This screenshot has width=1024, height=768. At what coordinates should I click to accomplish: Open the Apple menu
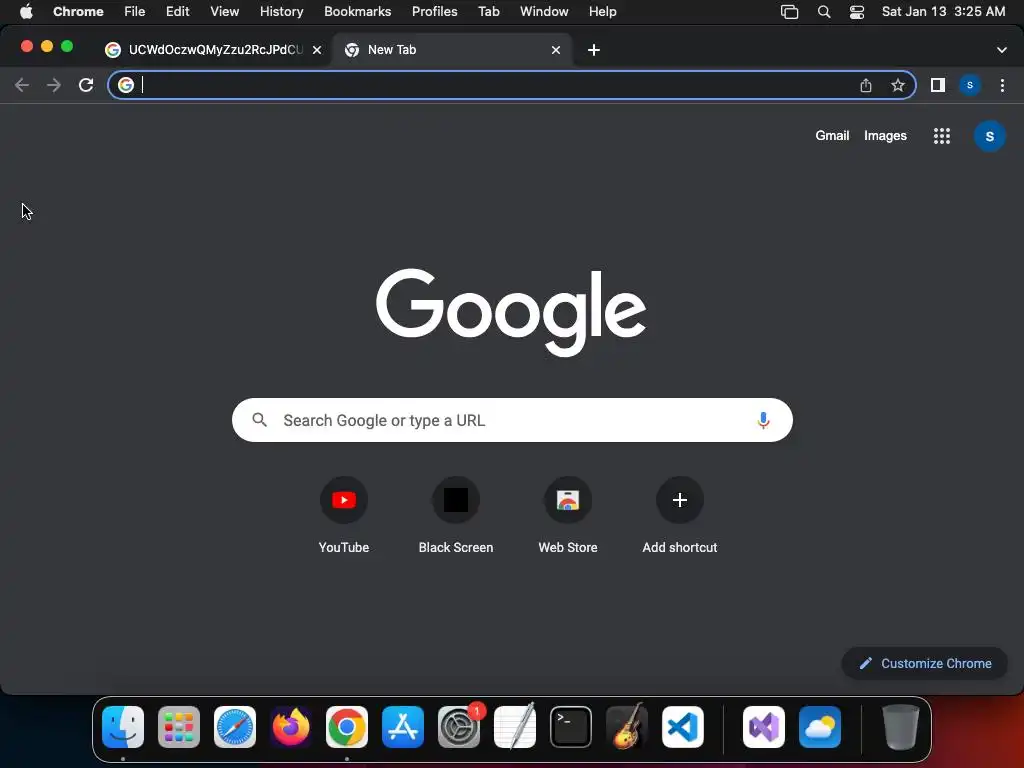(x=26, y=11)
